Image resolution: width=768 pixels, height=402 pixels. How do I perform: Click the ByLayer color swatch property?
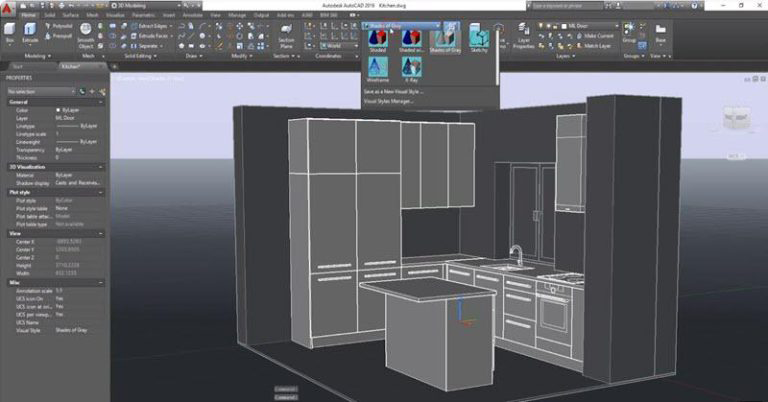(x=65, y=110)
